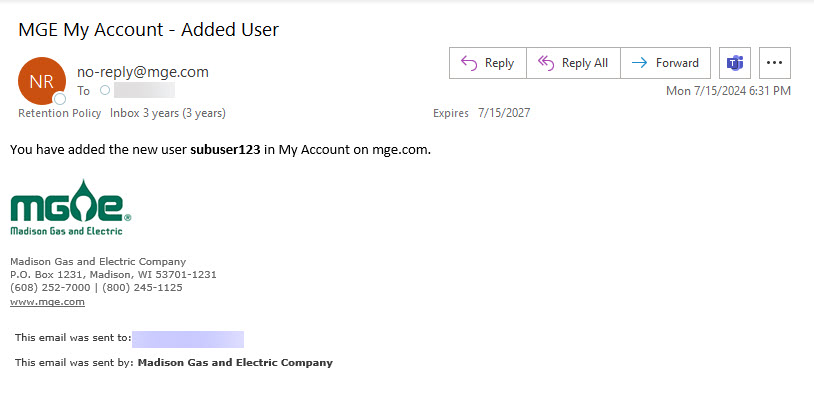The width and height of the screenshot is (814, 400).
Task: Click the Reply All button
Action: coord(573,63)
